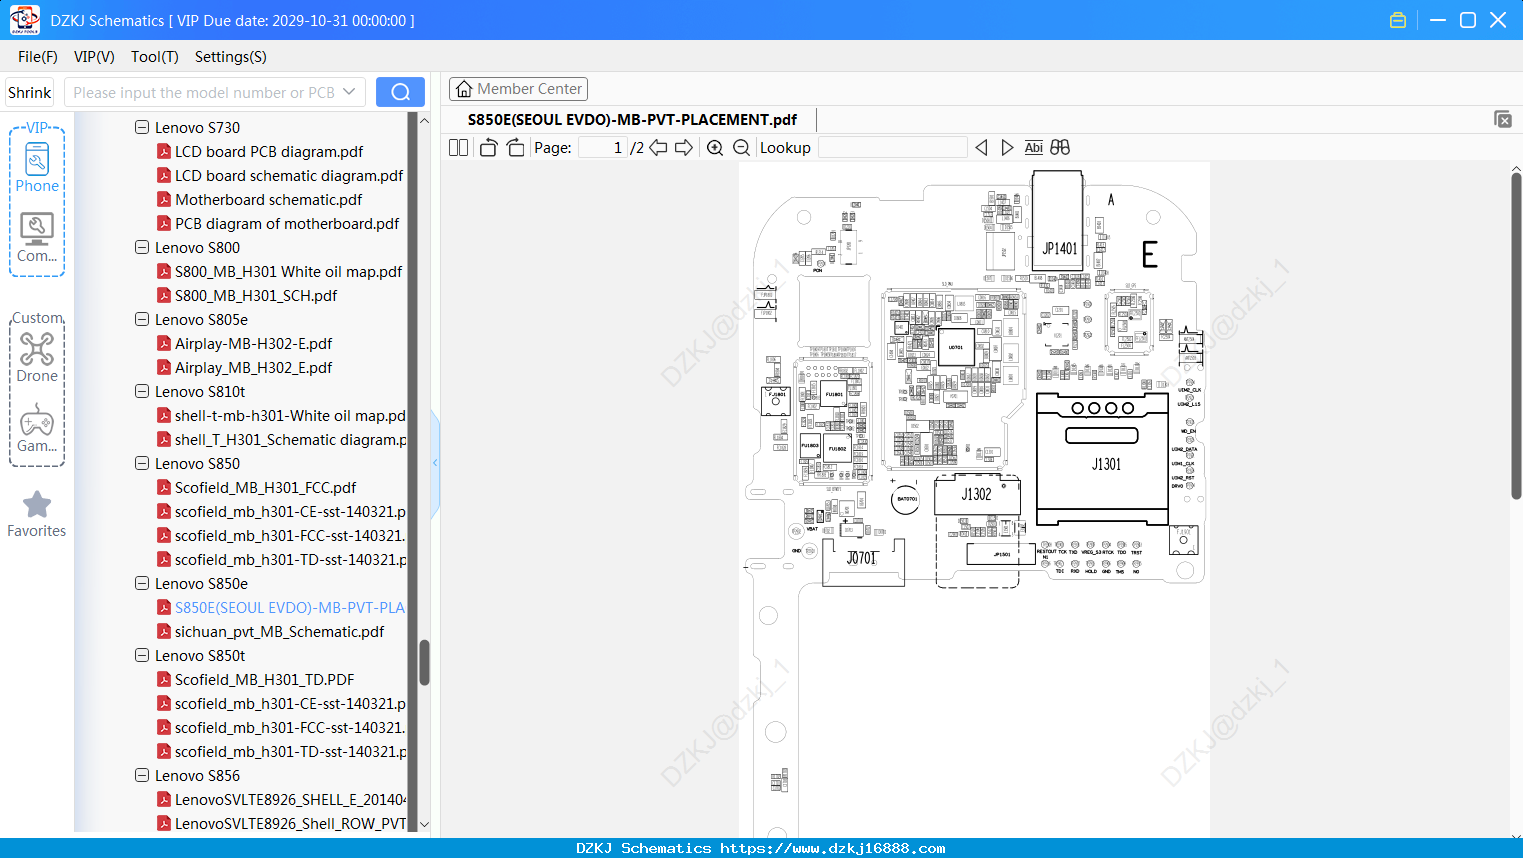Collapse the Lenovo S730 tree node

tap(142, 128)
